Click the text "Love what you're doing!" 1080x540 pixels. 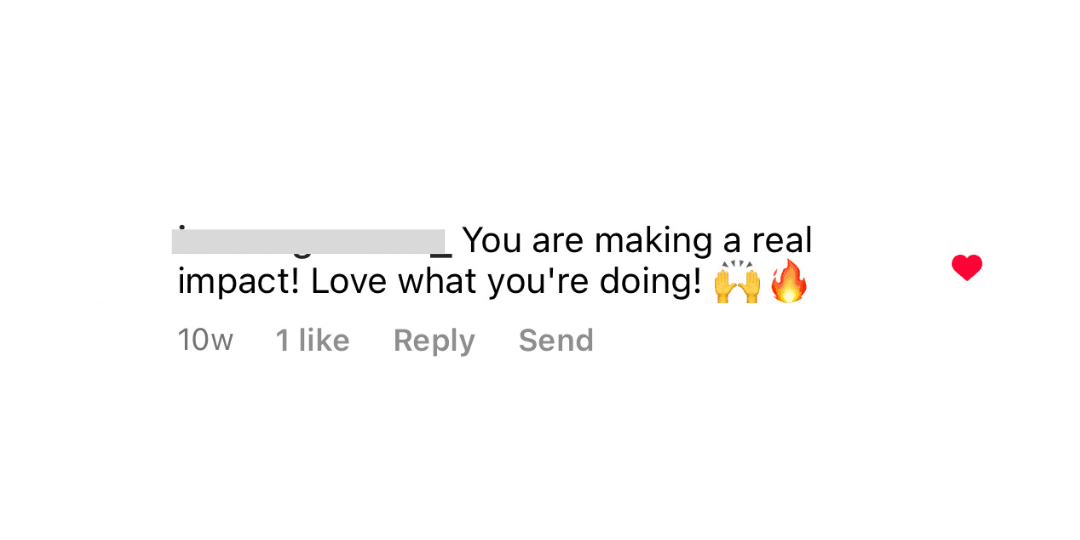[506, 283]
